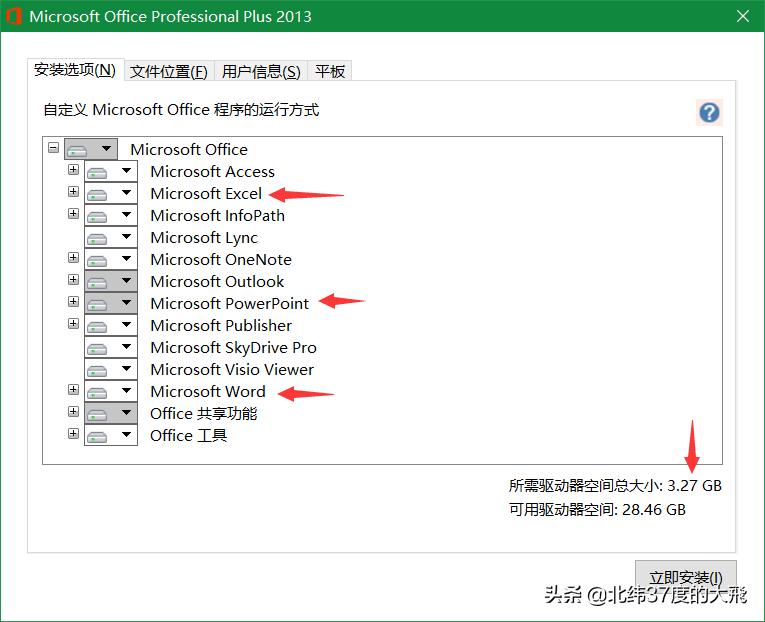Expand the Microsoft OneNote node
This screenshot has height=622, width=765.
[x=73, y=257]
